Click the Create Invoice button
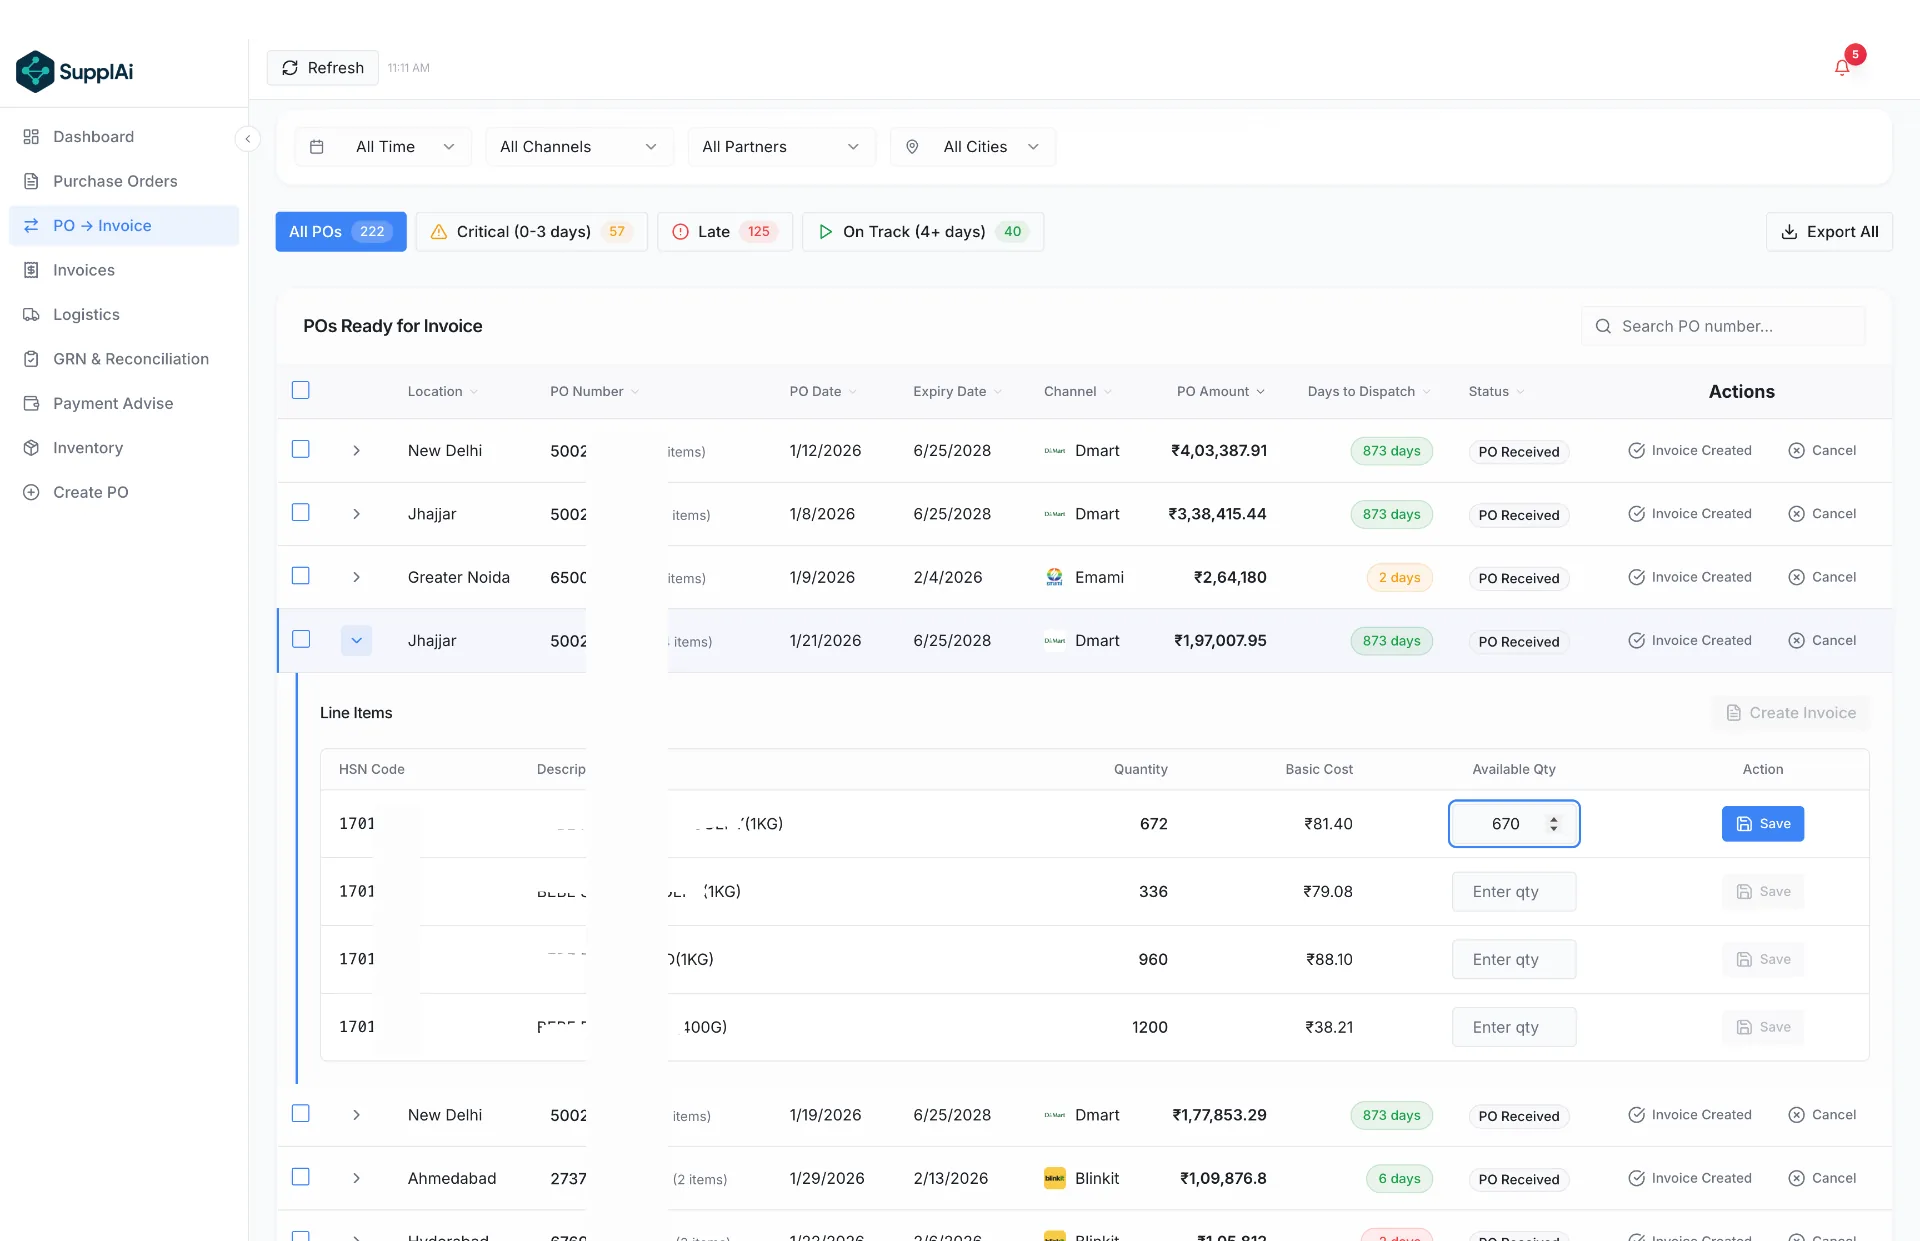1920x1241 pixels. pos(1791,713)
